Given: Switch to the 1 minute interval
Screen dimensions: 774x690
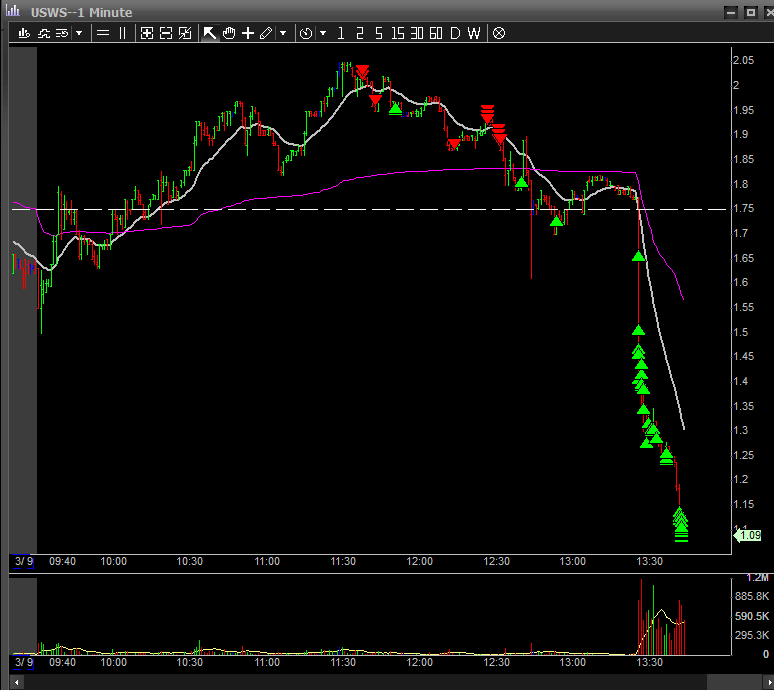Looking at the screenshot, I should point(341,33).
